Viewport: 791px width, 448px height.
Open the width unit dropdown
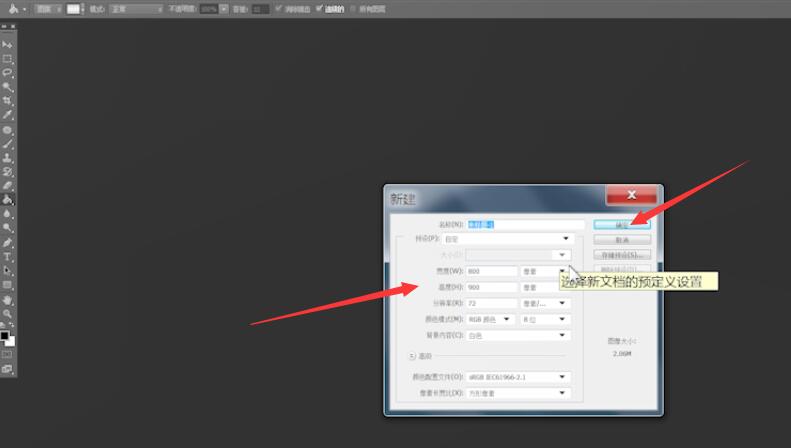(x=546, y=271)
